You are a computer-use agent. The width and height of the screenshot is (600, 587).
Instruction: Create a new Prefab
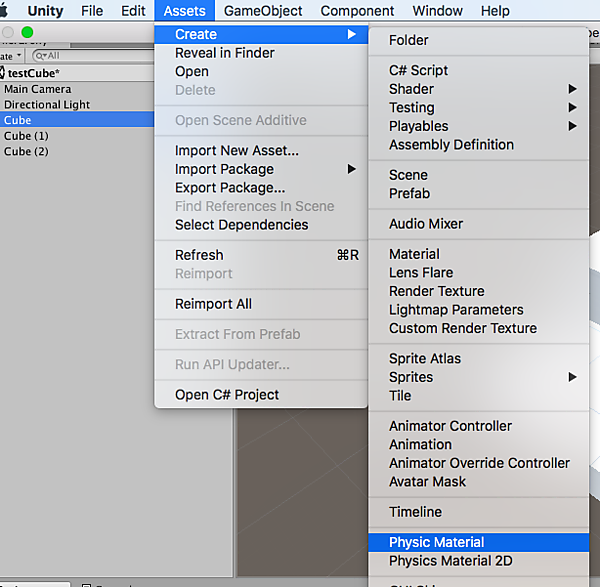tap(478, 194)
